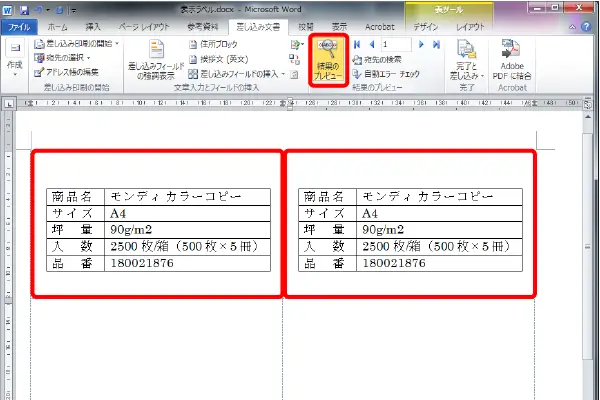Select the 差し込み文書 tab

258,27
